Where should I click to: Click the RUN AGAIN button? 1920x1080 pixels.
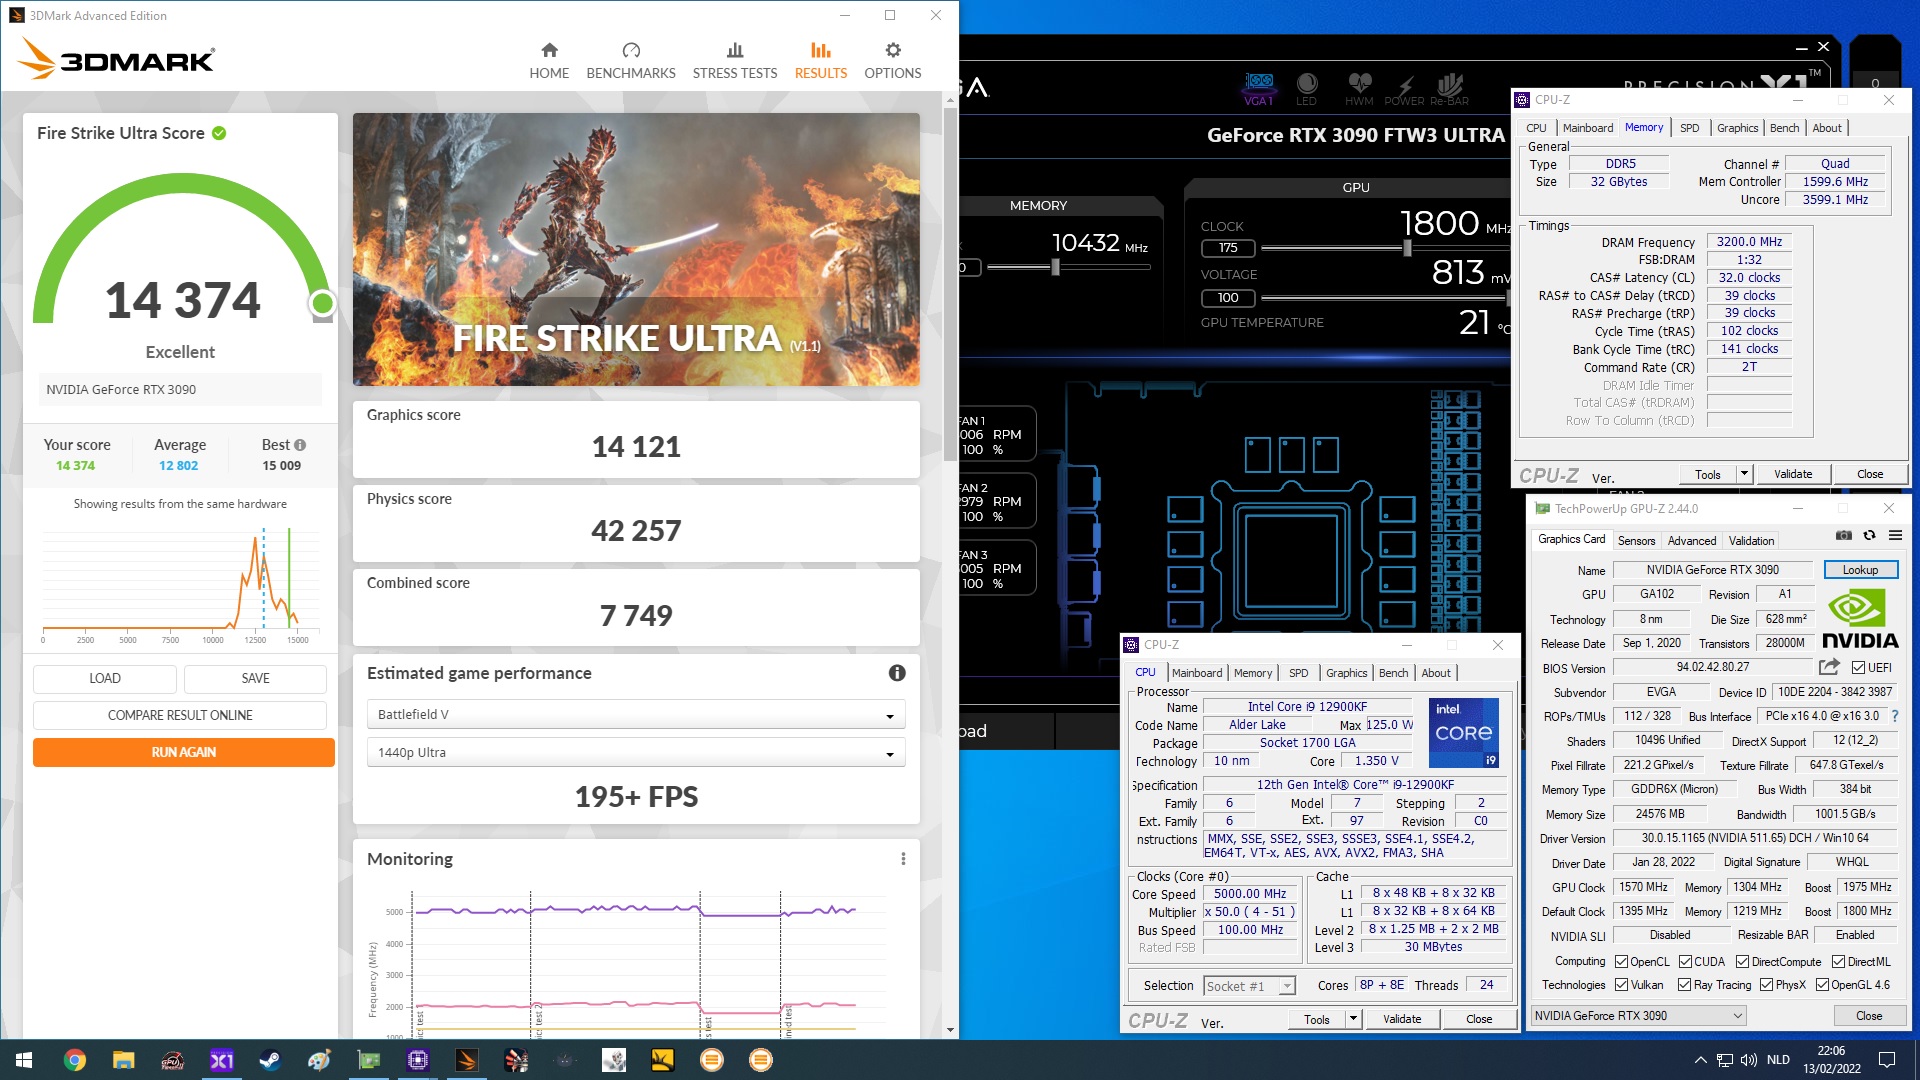click(x=184, y=752)
